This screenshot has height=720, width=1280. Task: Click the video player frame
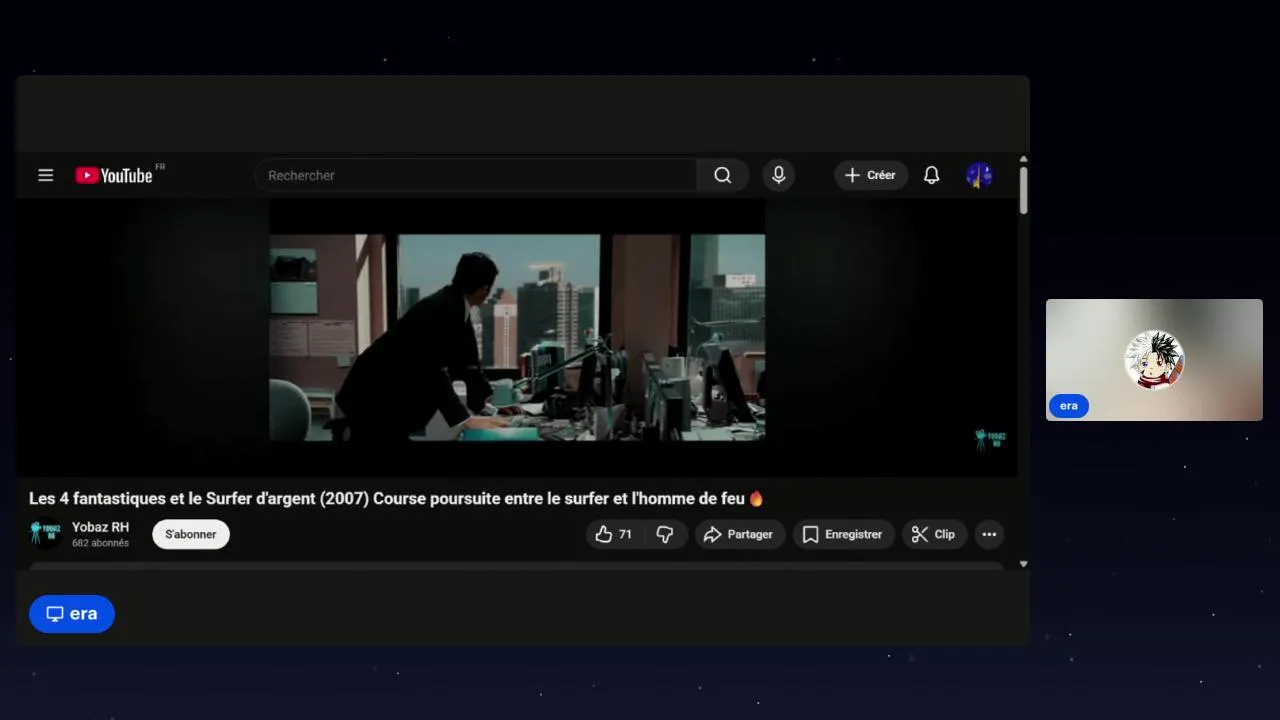point(517,337)
